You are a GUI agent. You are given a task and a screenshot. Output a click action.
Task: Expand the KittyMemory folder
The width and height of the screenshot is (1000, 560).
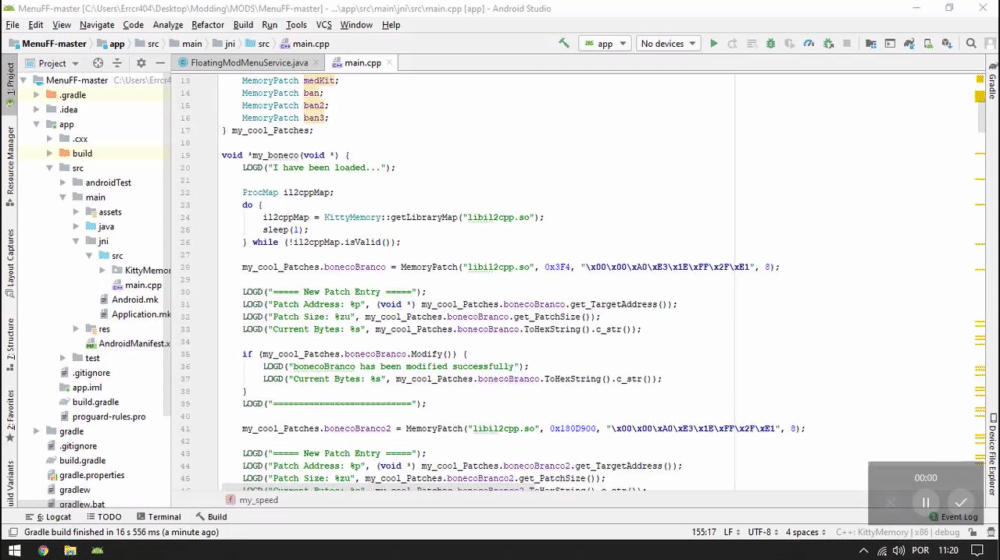(x=102, y=270)
